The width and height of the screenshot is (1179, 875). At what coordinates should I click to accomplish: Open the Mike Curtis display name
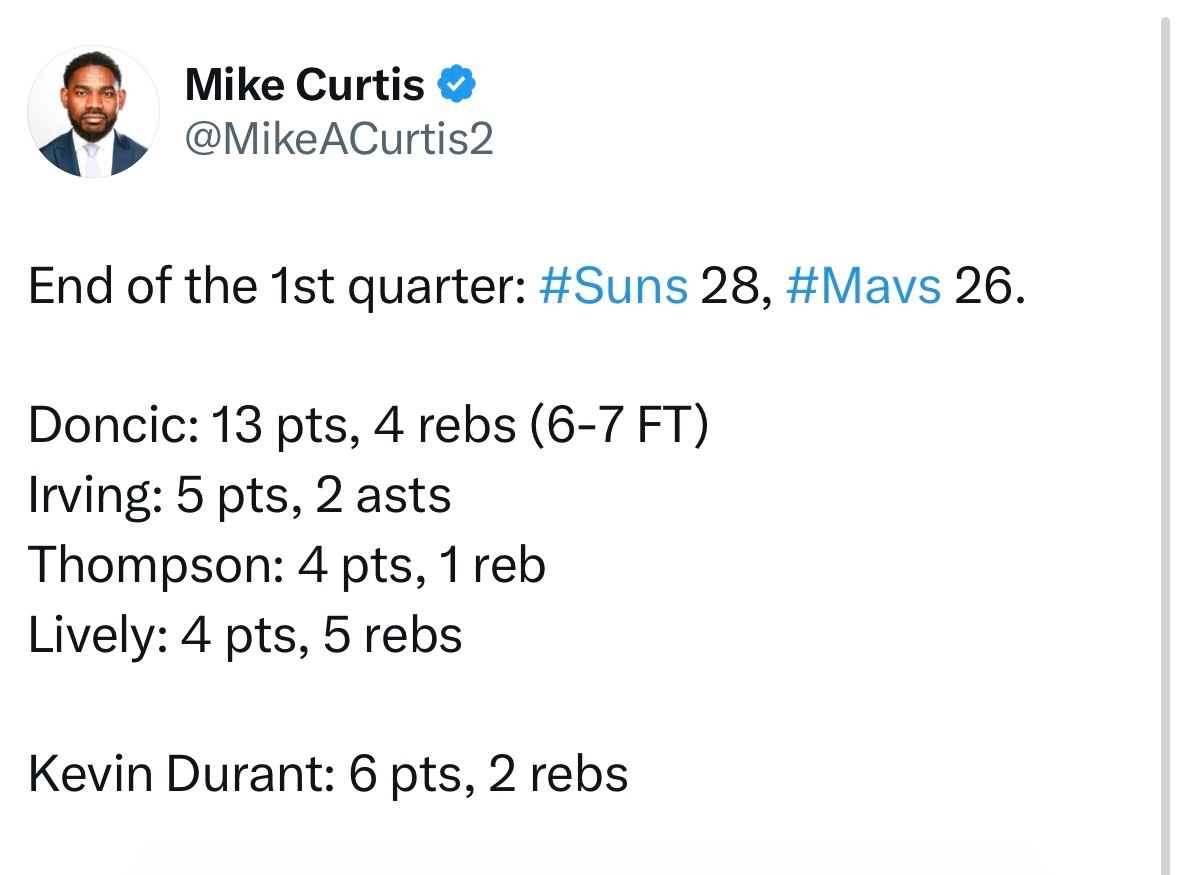tap(305, 84)
